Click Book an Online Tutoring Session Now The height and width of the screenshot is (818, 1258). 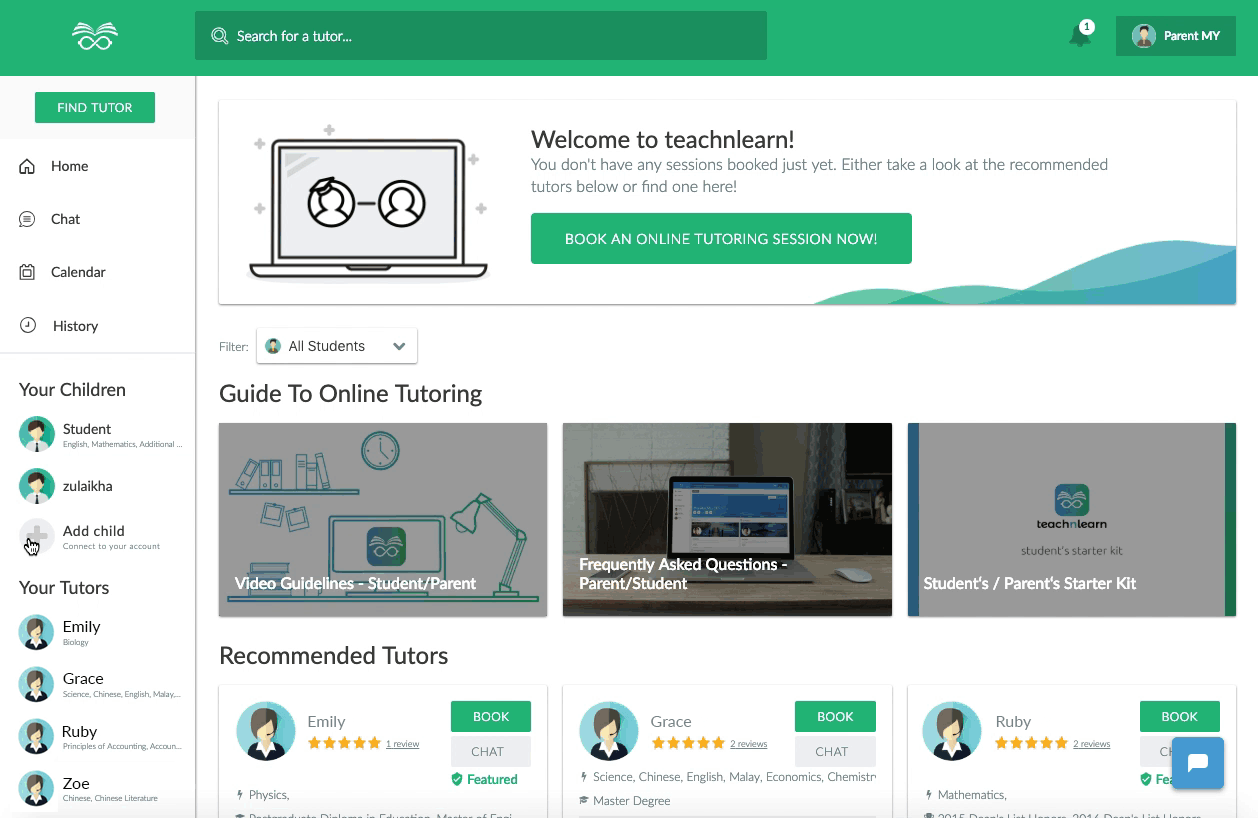[x=721, y=239]
